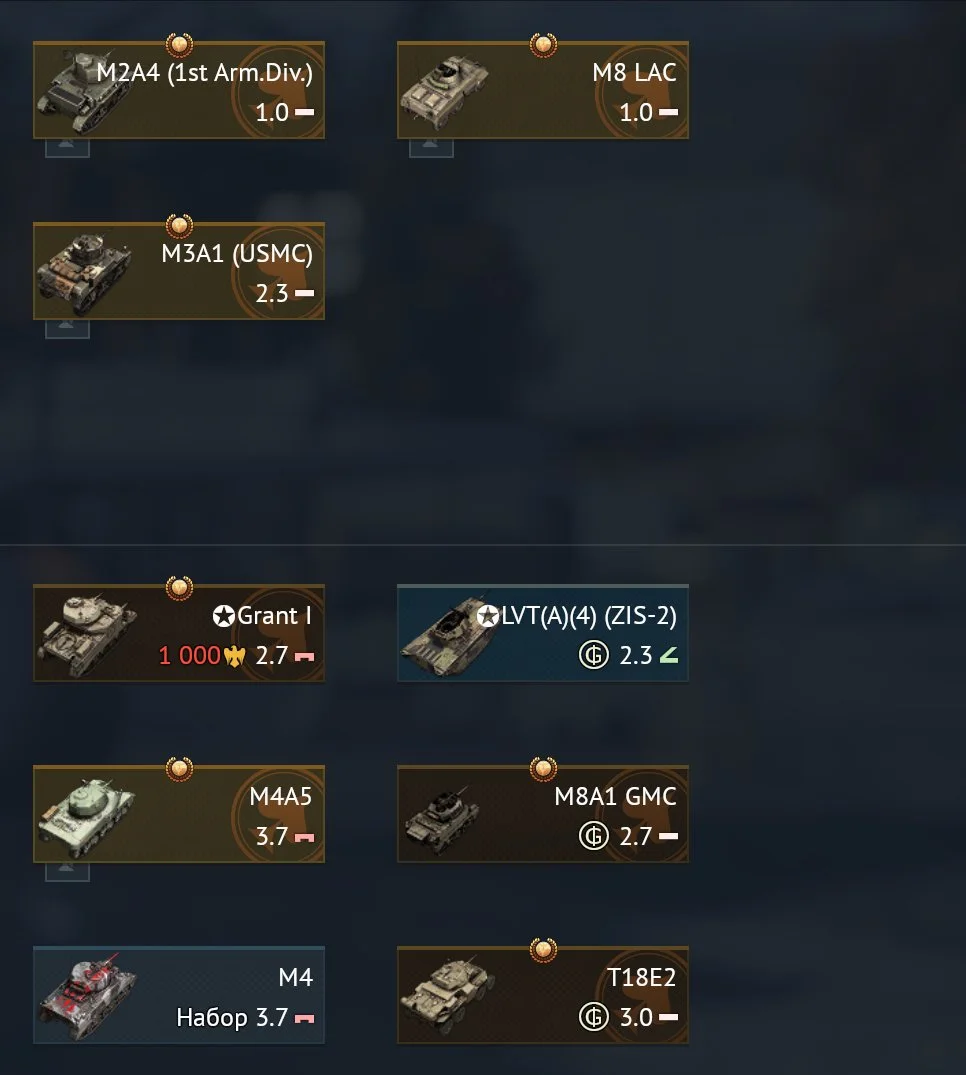Click the star icon beside LVT(A)(4) (ZIS-2)

[487, 616]
